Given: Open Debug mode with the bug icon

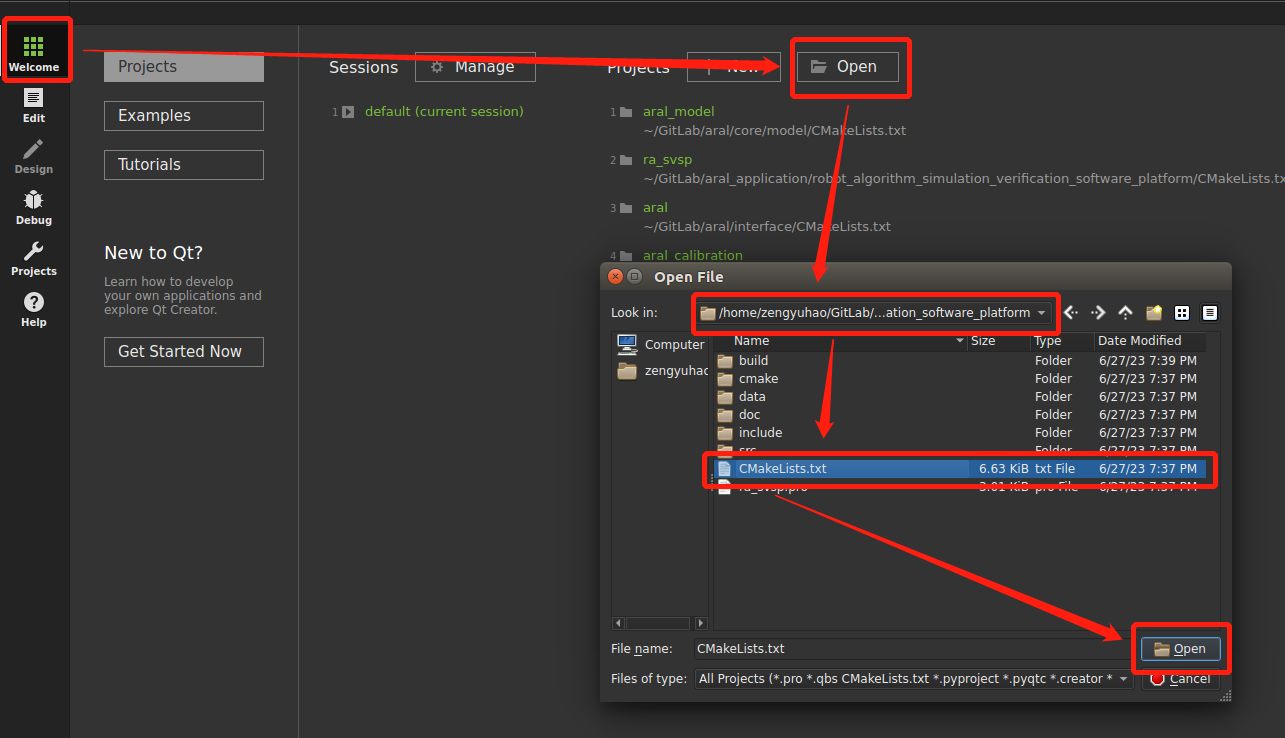Looking at the screenshot, I should [x=34, y=206].
